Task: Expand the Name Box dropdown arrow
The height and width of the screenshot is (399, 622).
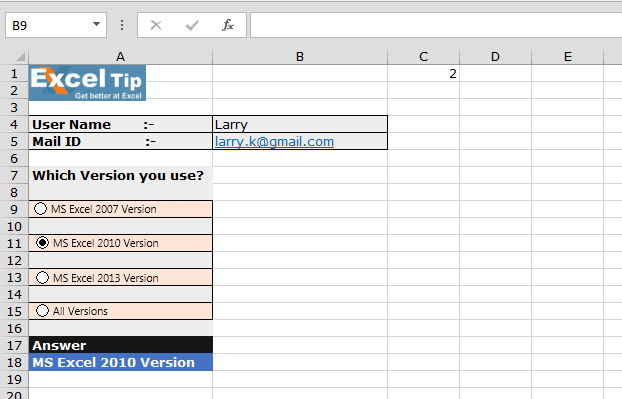Action: (x=96, y=25)
